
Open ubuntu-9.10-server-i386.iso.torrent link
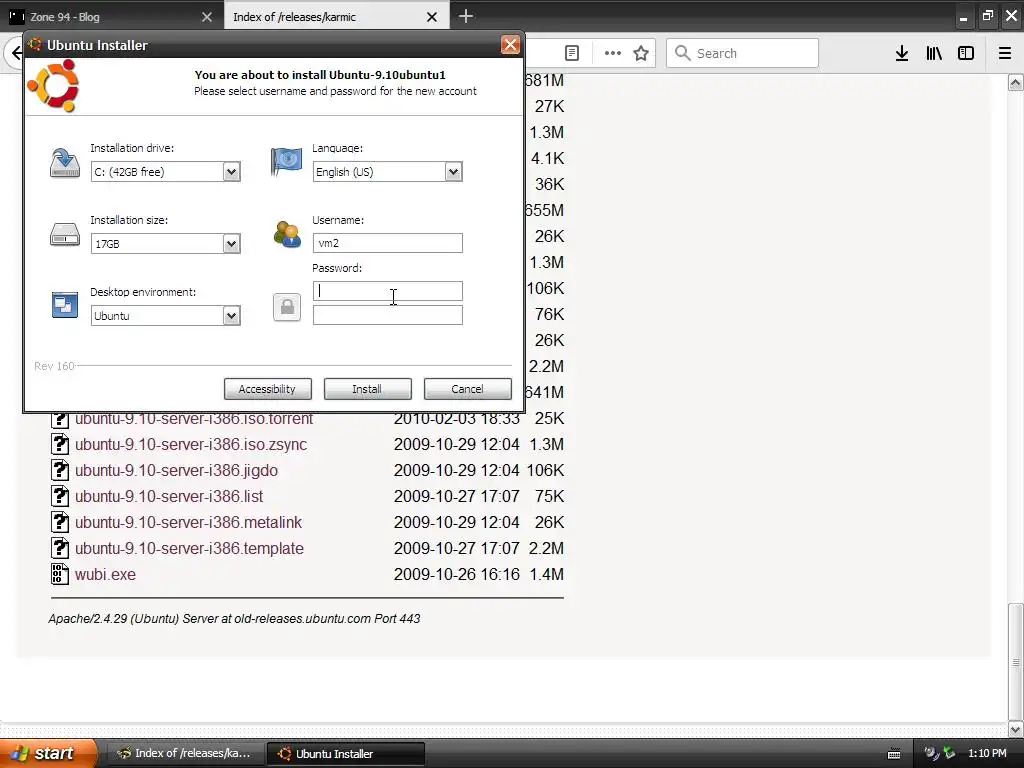pos(194,419)
